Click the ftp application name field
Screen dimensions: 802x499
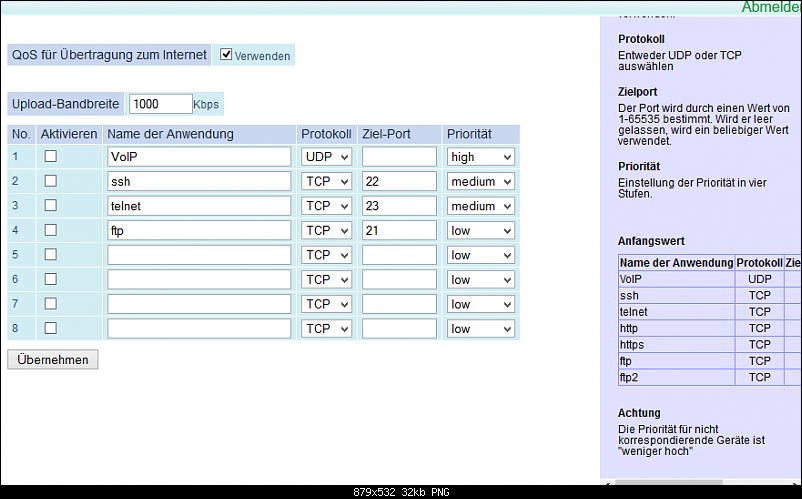[199, 231]
